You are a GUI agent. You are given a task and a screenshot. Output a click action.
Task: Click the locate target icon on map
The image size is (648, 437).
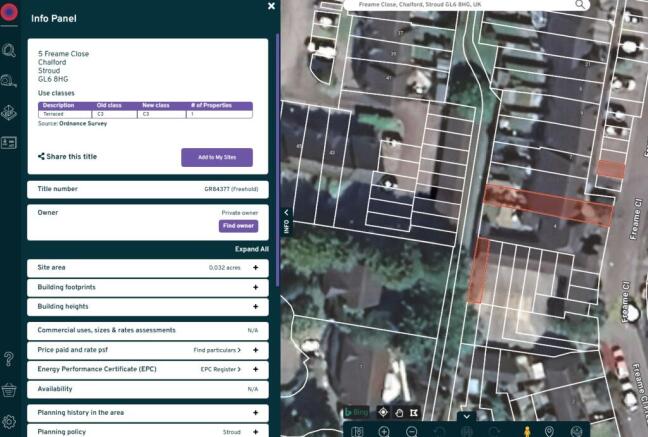pyautogui.click(x=382, y=412)
